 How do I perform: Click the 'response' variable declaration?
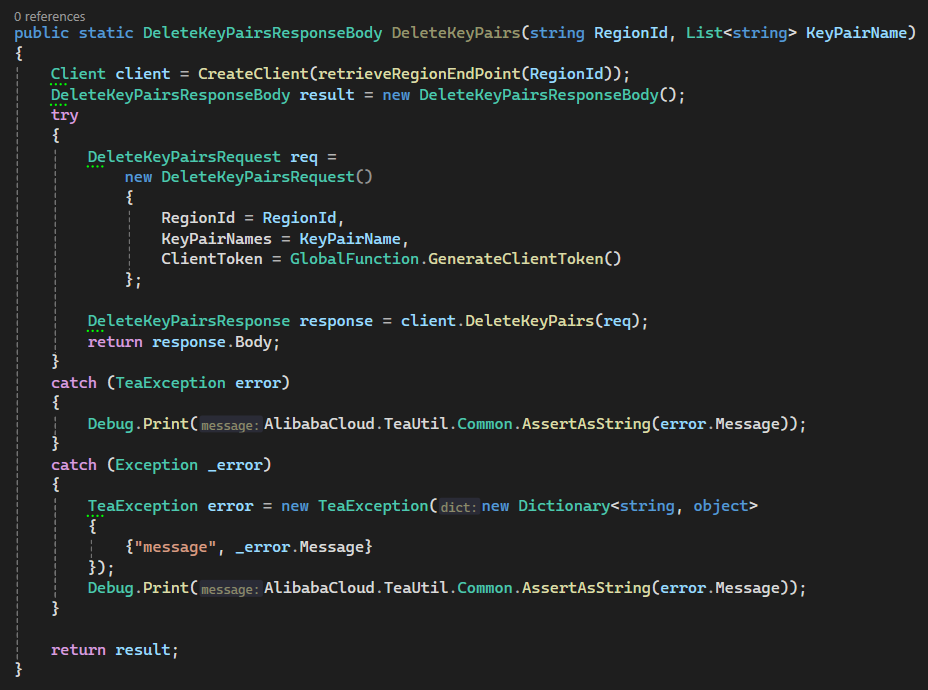tap(336, 321)
